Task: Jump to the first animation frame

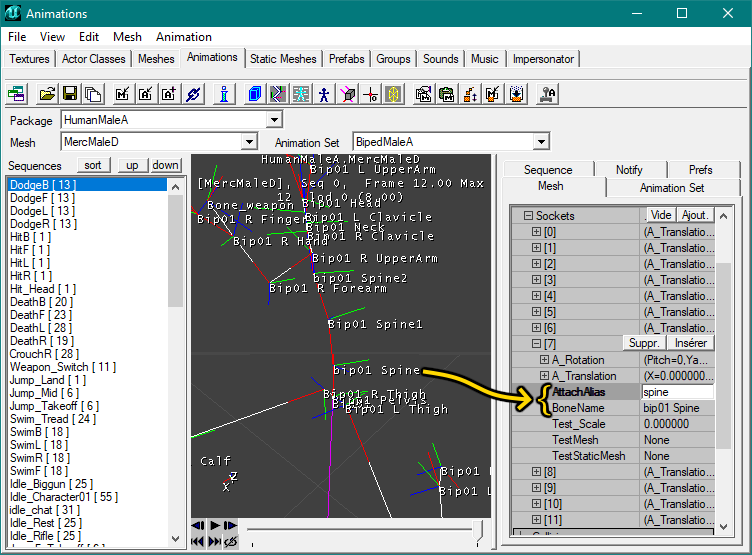Action: pyautogui.click(x=198, y=542)
